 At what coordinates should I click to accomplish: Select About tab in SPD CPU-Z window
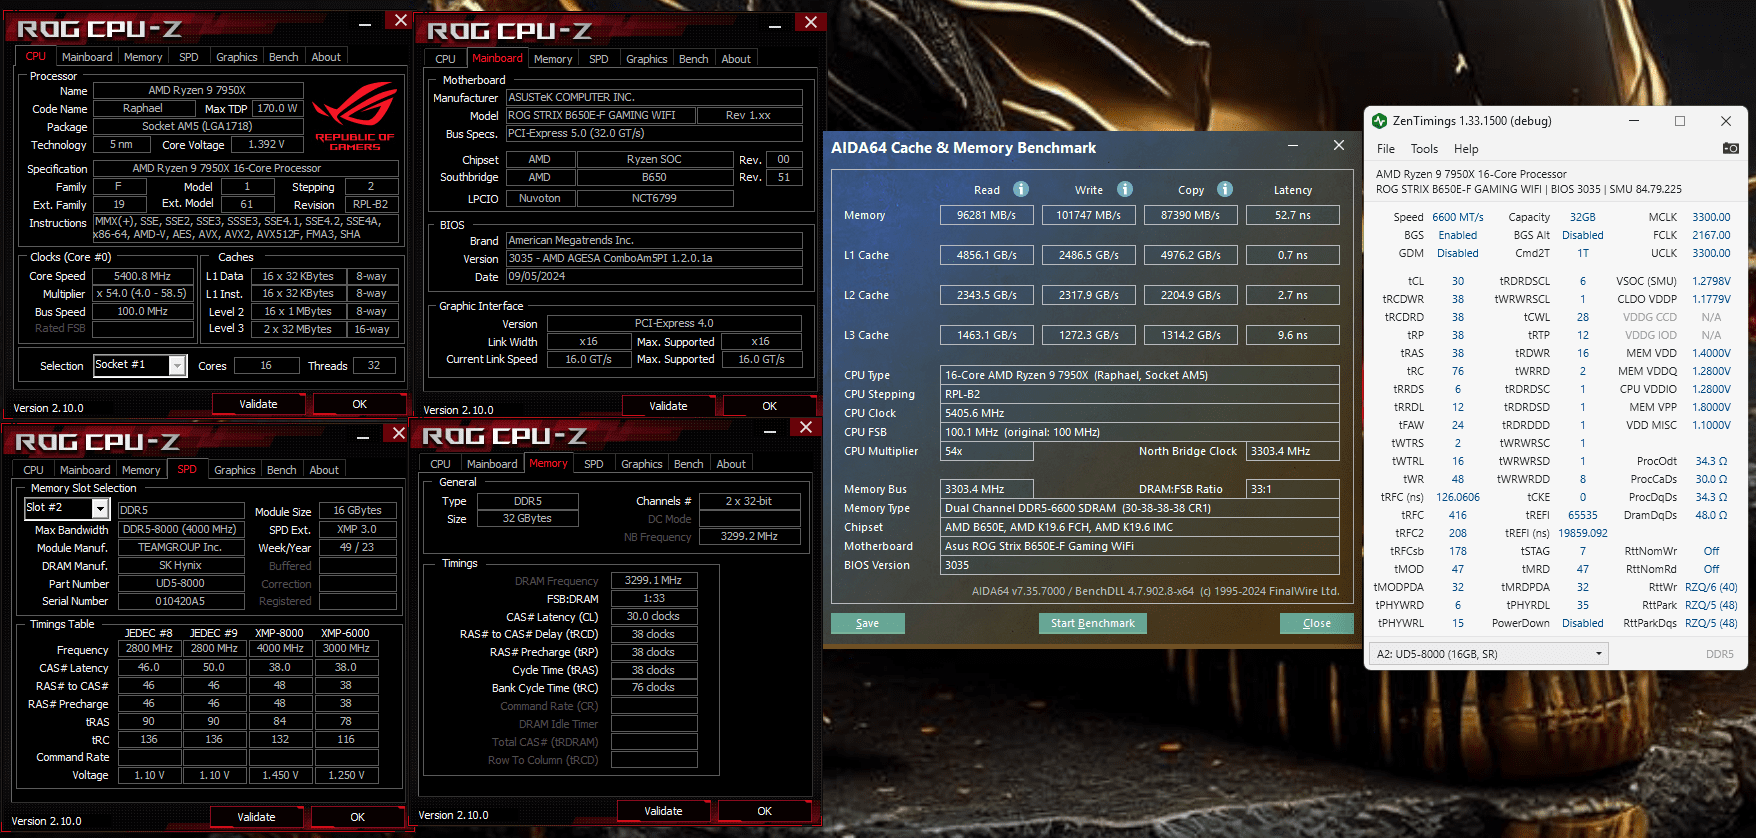[x=324, y=470]
